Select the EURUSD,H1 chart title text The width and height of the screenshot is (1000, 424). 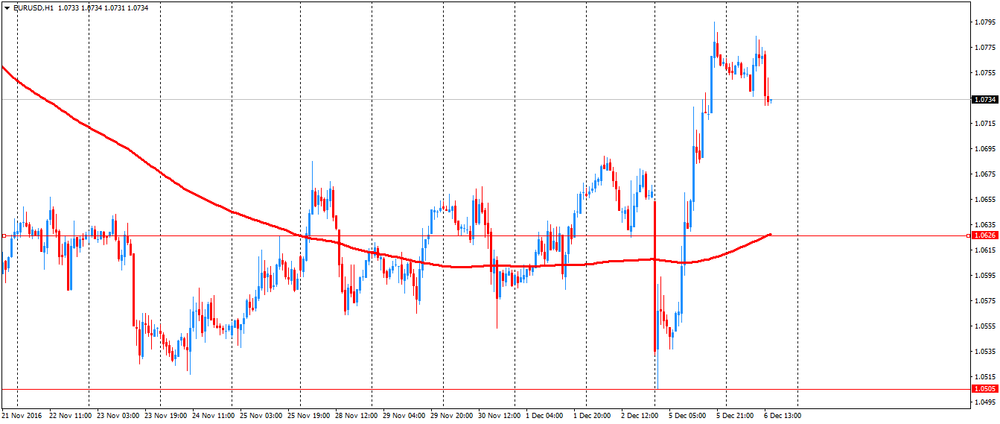(x=33, y=8)
